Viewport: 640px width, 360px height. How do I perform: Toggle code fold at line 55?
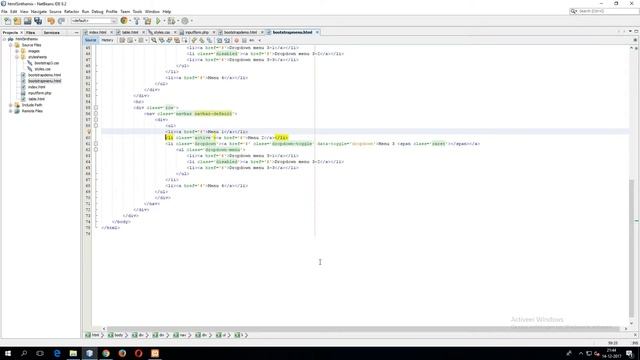click(96, 108)
